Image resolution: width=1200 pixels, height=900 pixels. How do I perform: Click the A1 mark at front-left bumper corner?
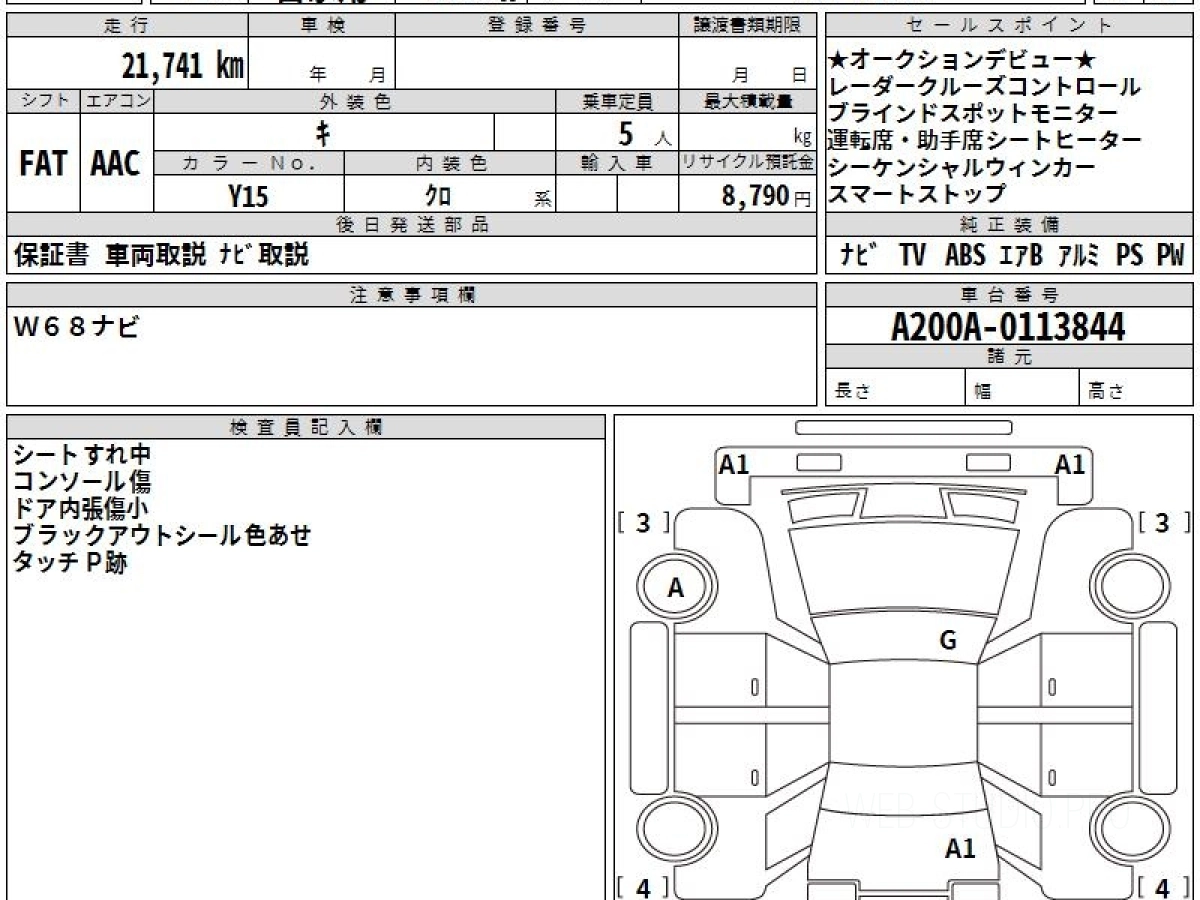click(x=734, y=464)
